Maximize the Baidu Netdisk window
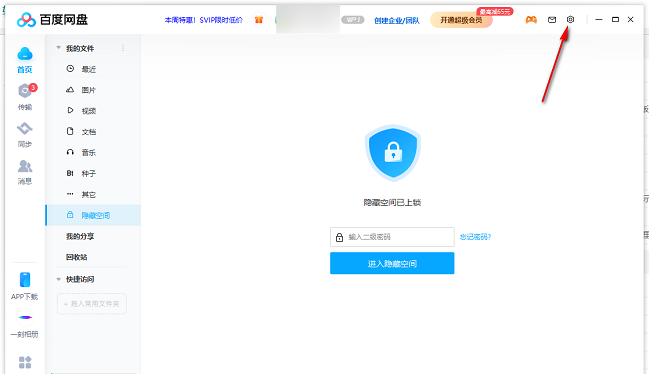Image resolution: width=650 pixels, height=374 pixels. [615, 19]
